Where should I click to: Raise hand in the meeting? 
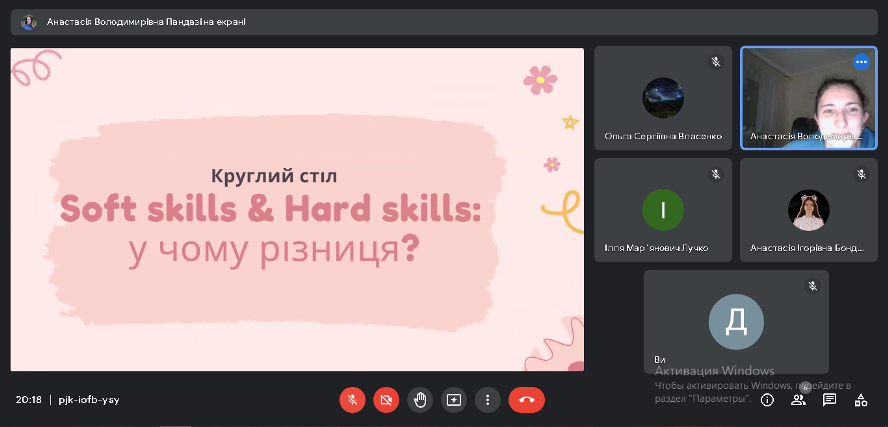coord(420,400)
